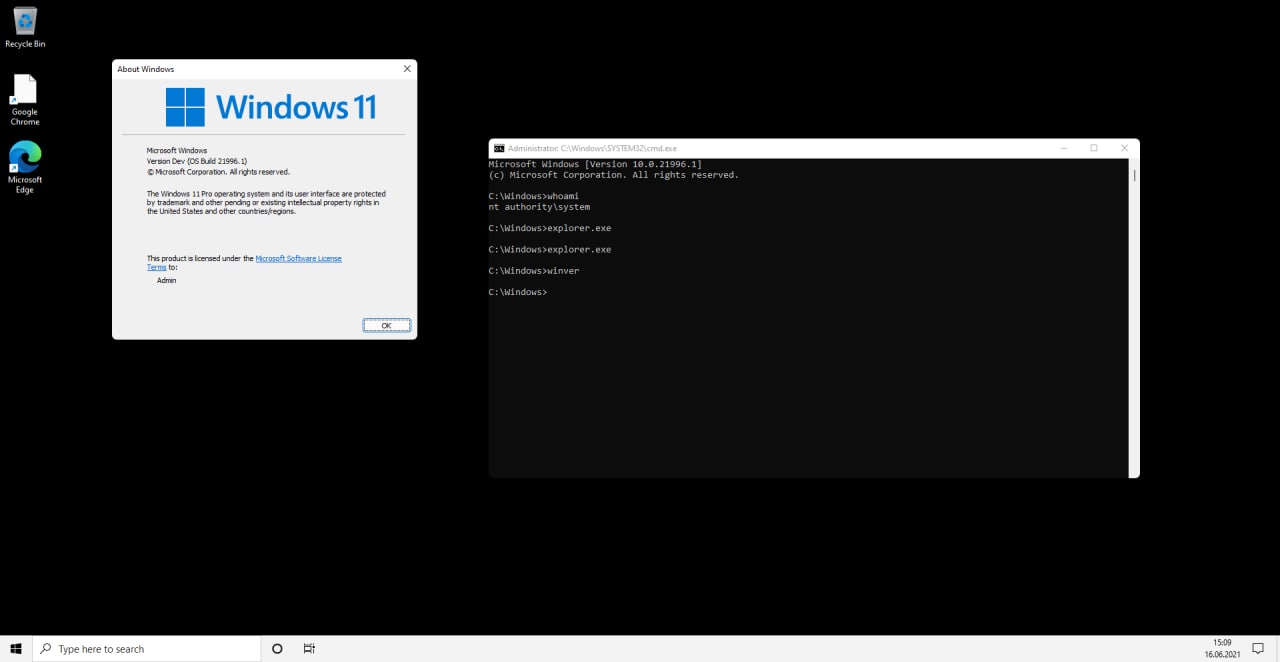Open the Microsoft Software License Terms link
The image size is (1280, 662).
pos(244,263)
